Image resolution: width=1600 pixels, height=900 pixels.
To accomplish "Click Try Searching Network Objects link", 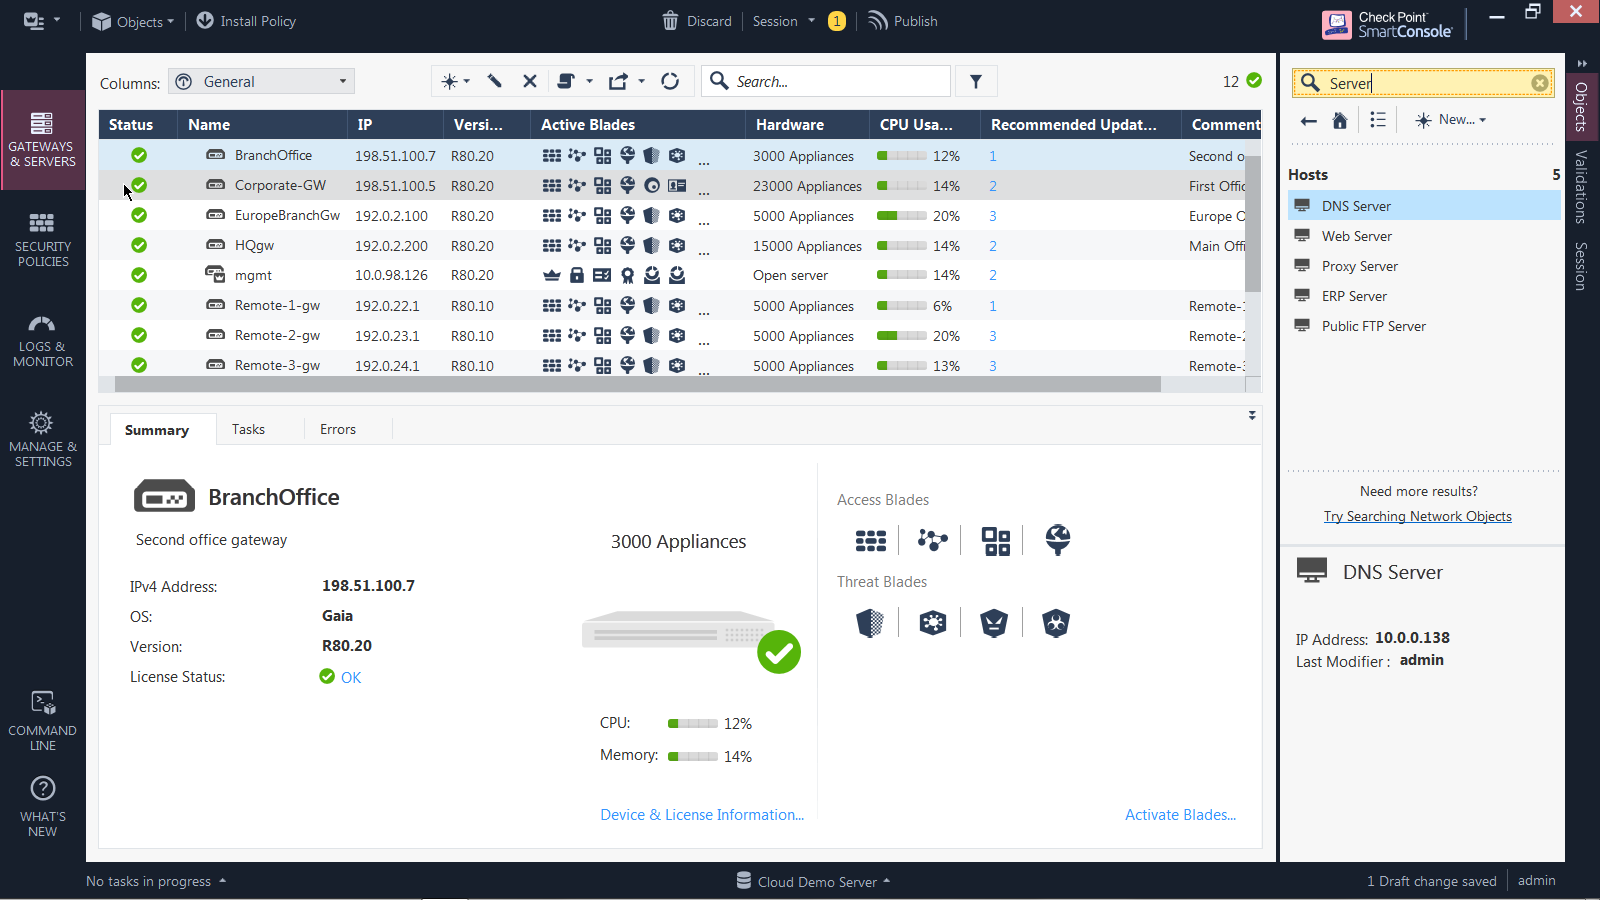I will pos(1417,517).
